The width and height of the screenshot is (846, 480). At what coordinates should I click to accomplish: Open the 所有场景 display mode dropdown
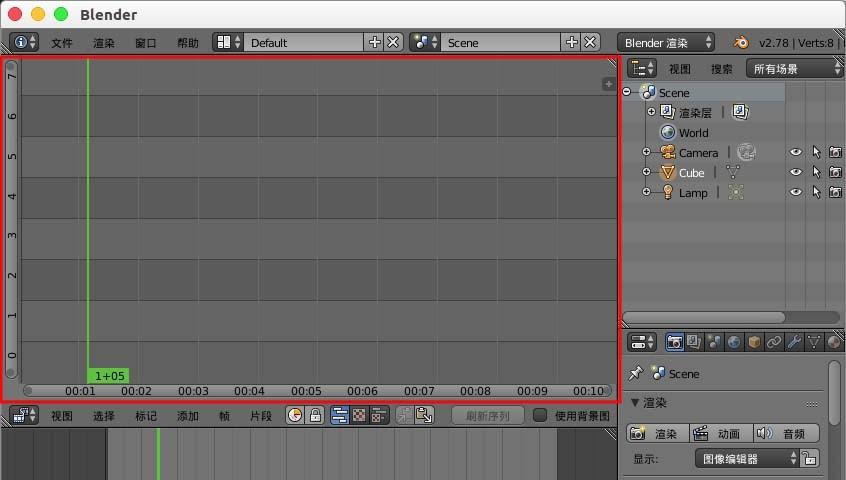tap(794, 68)
